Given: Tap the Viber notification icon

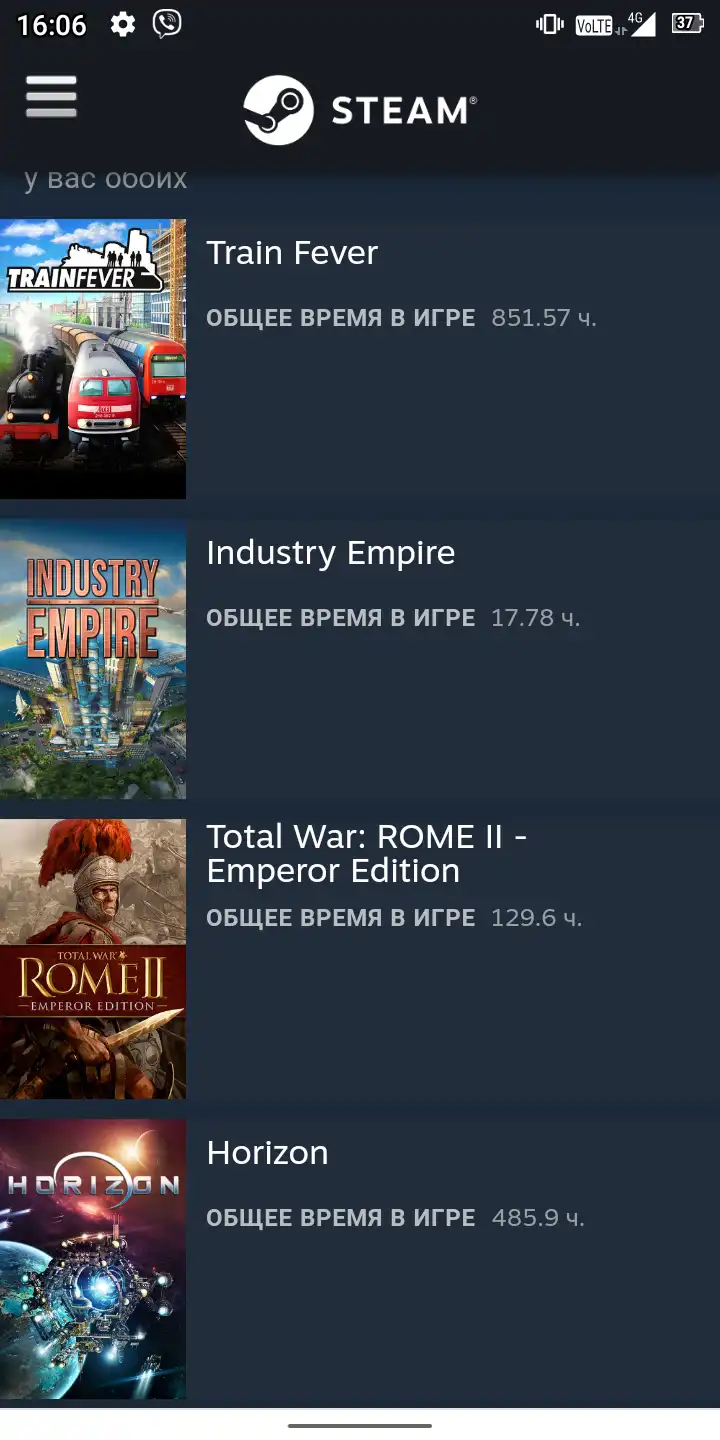Looking at the screenshot, I should tap(167, 24).
